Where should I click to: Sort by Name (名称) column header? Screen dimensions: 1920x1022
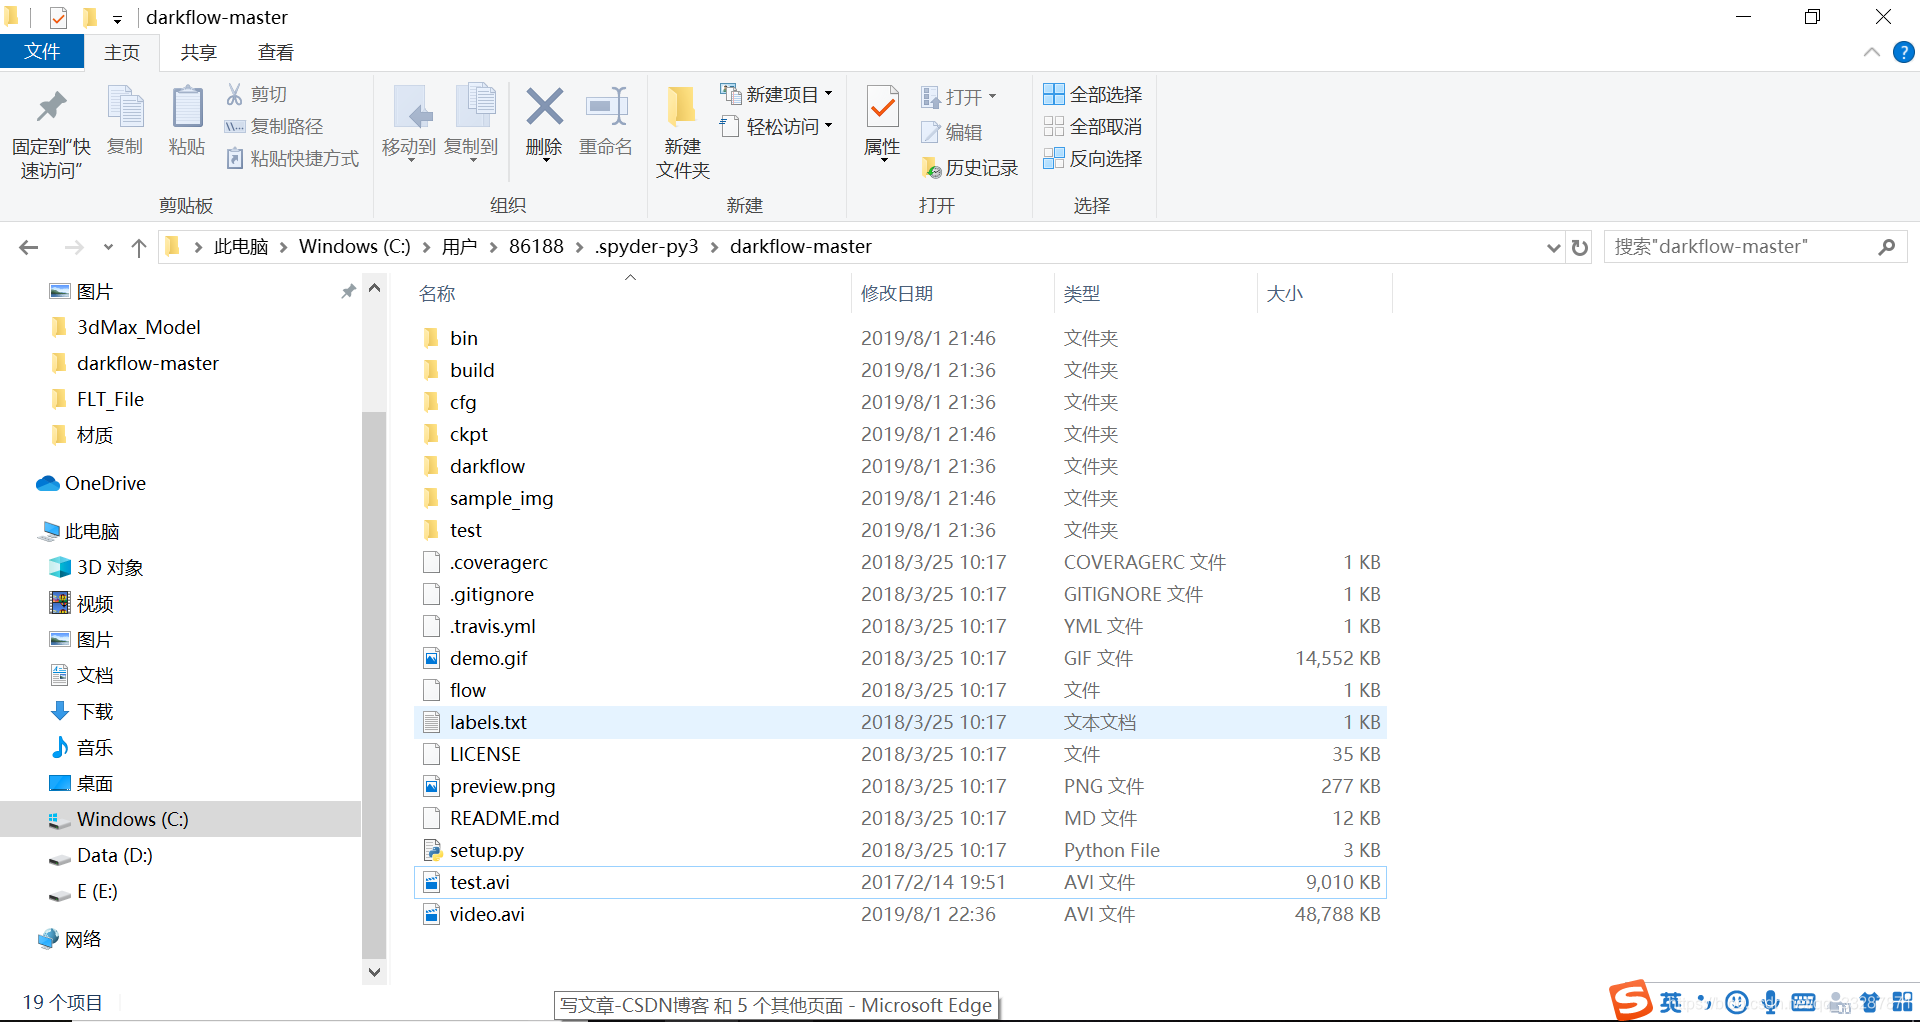(630, 294)
